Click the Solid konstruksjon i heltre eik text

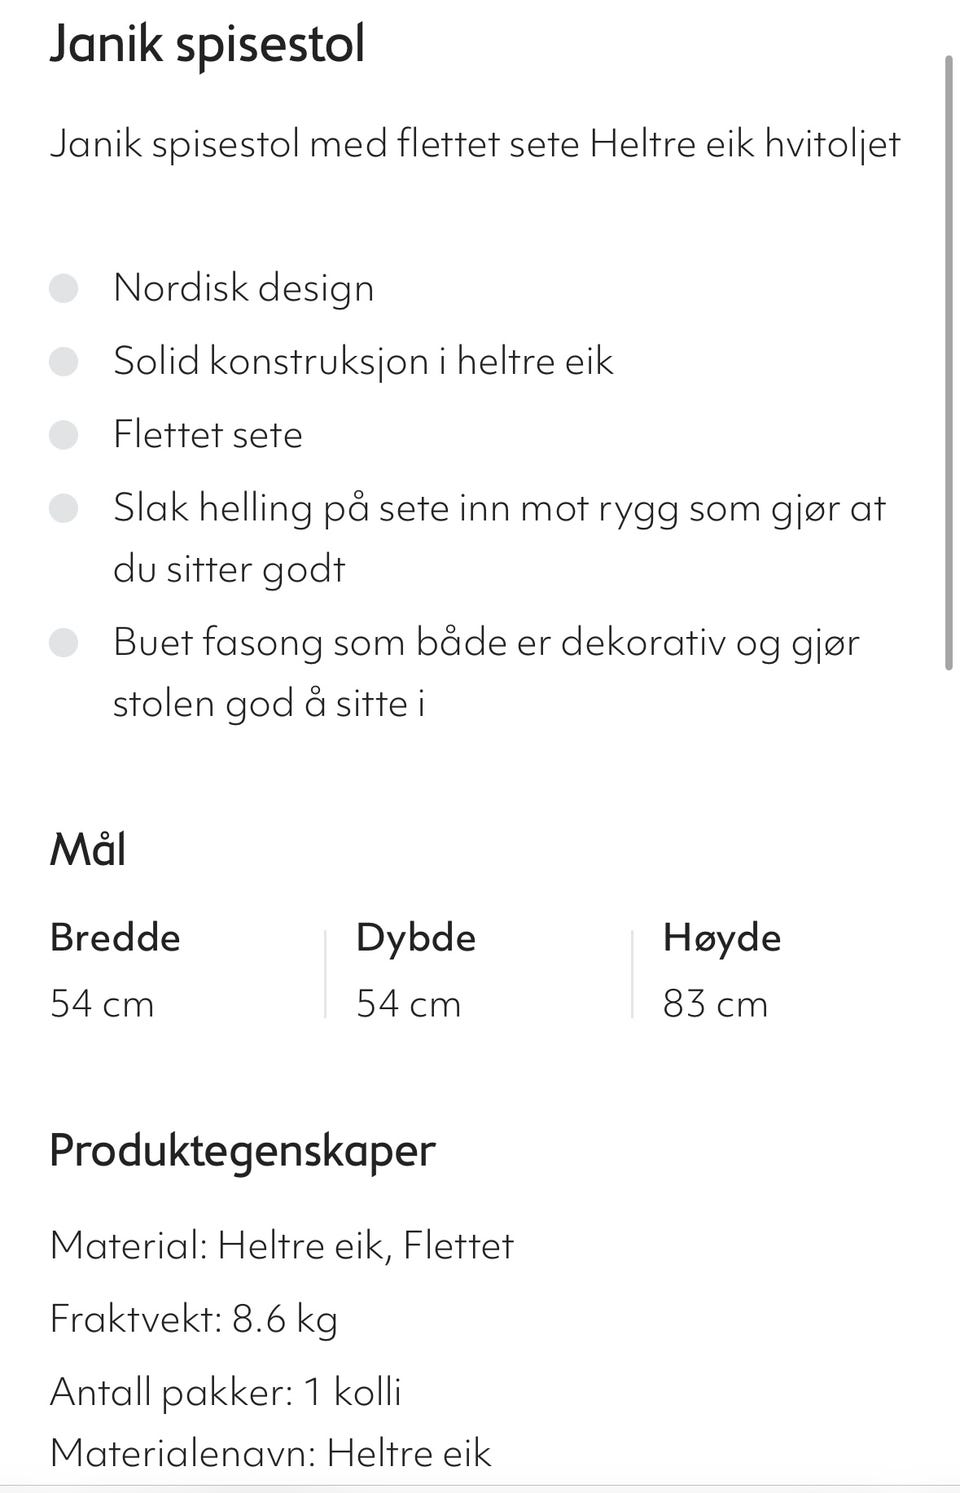pyautogui.click(x=363, y=361)
